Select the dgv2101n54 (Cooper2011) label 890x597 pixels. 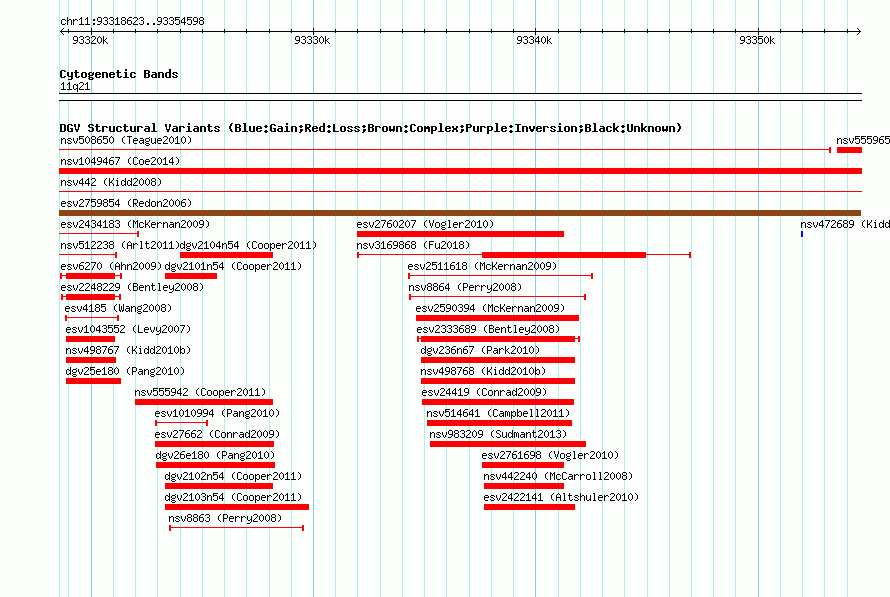pos(233,266)
